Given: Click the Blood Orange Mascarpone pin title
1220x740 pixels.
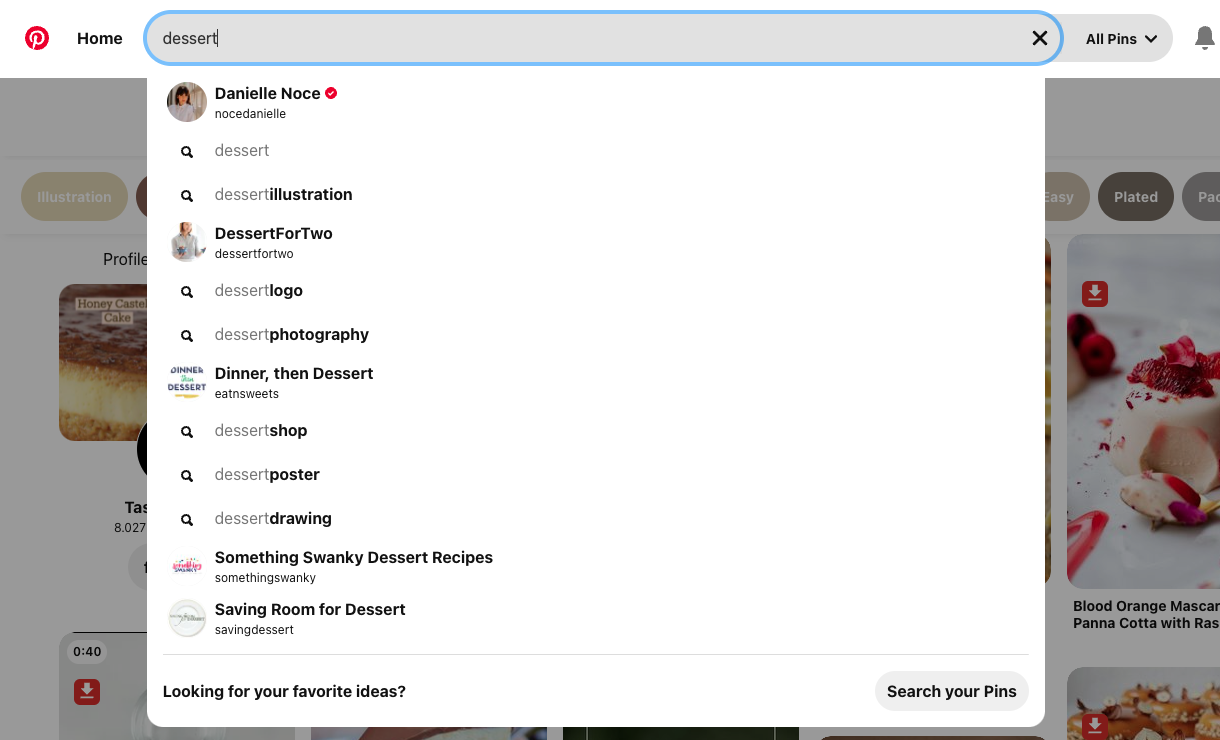Looking at the screenshot, I should pyautogui.click(x=1146, y=614).
